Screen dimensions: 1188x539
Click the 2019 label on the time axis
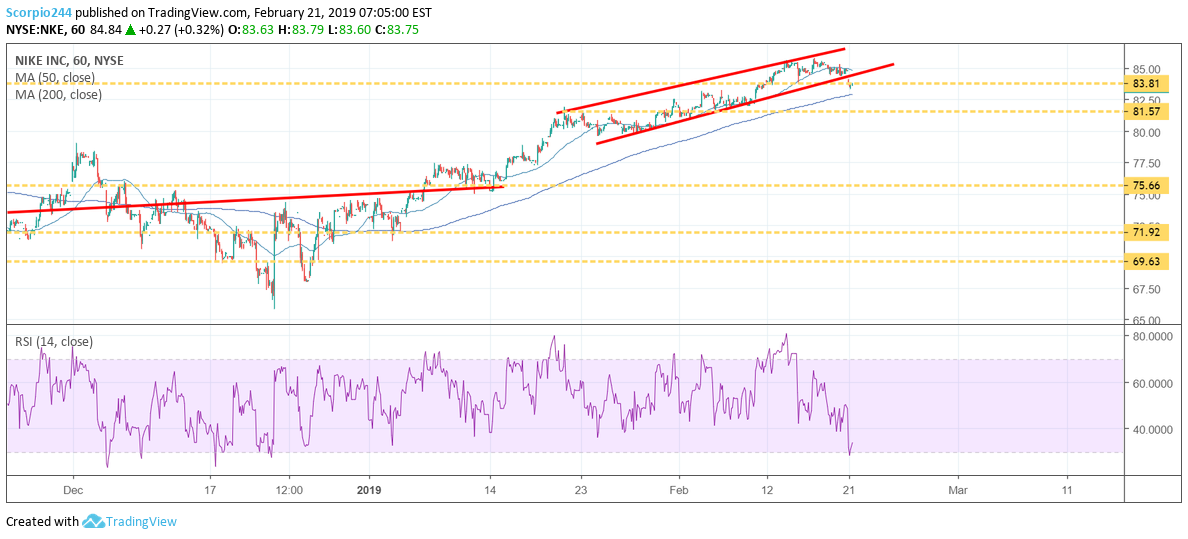pos(370,490)
